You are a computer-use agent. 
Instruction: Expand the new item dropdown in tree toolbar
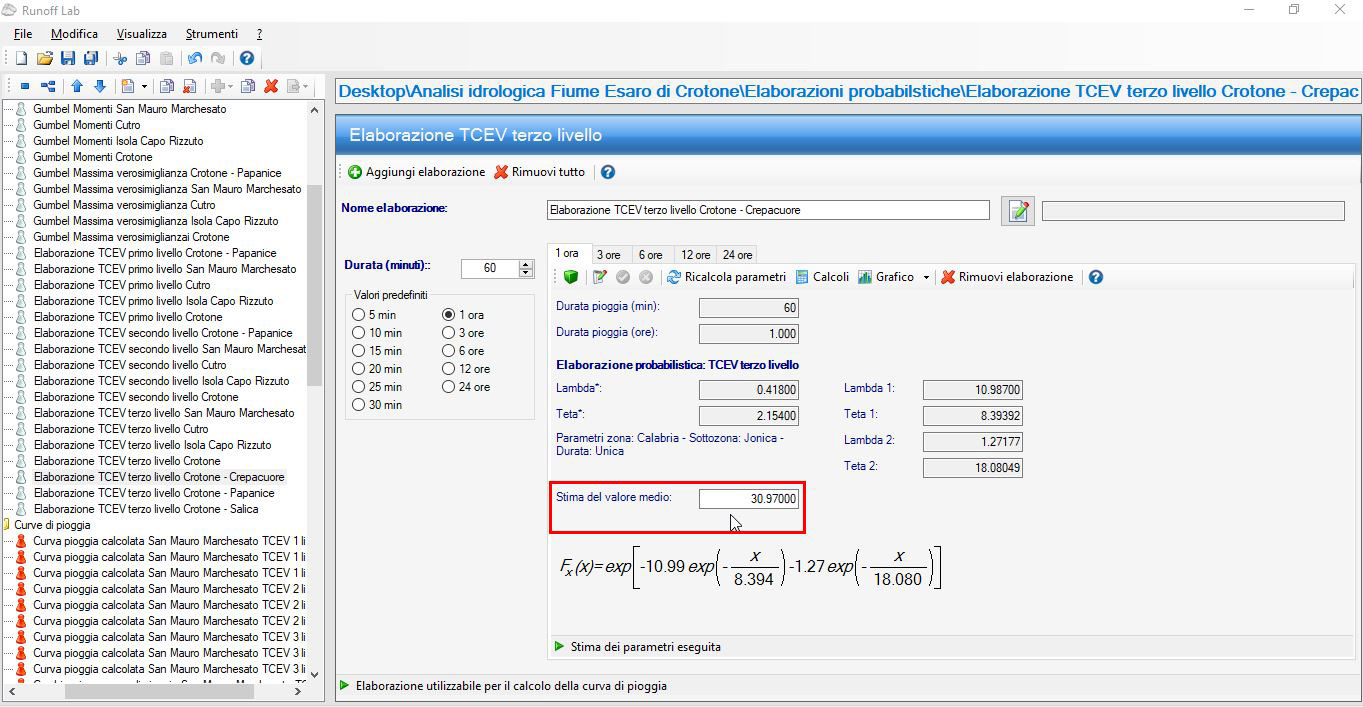(x=144, y=87)
